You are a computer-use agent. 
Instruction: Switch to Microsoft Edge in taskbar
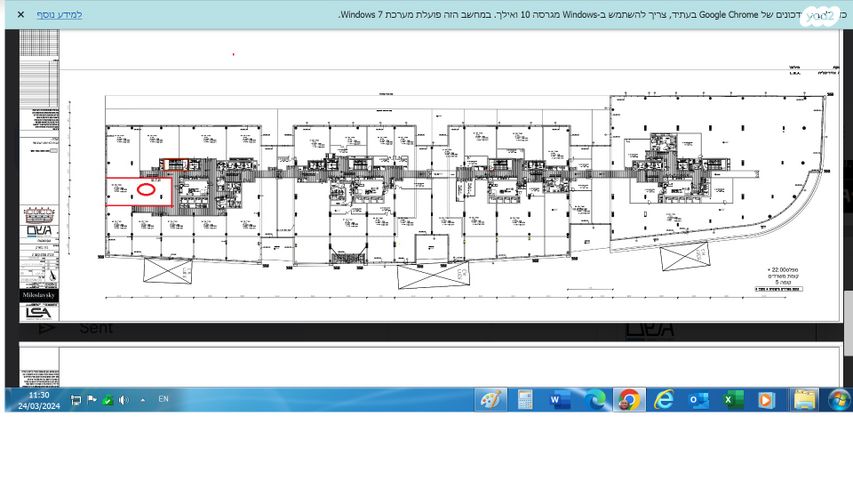[x=595, y=400]
